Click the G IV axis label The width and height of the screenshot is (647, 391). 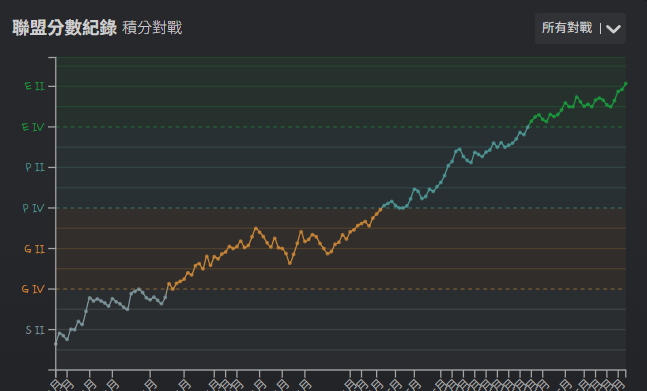(x=33, y=289)
